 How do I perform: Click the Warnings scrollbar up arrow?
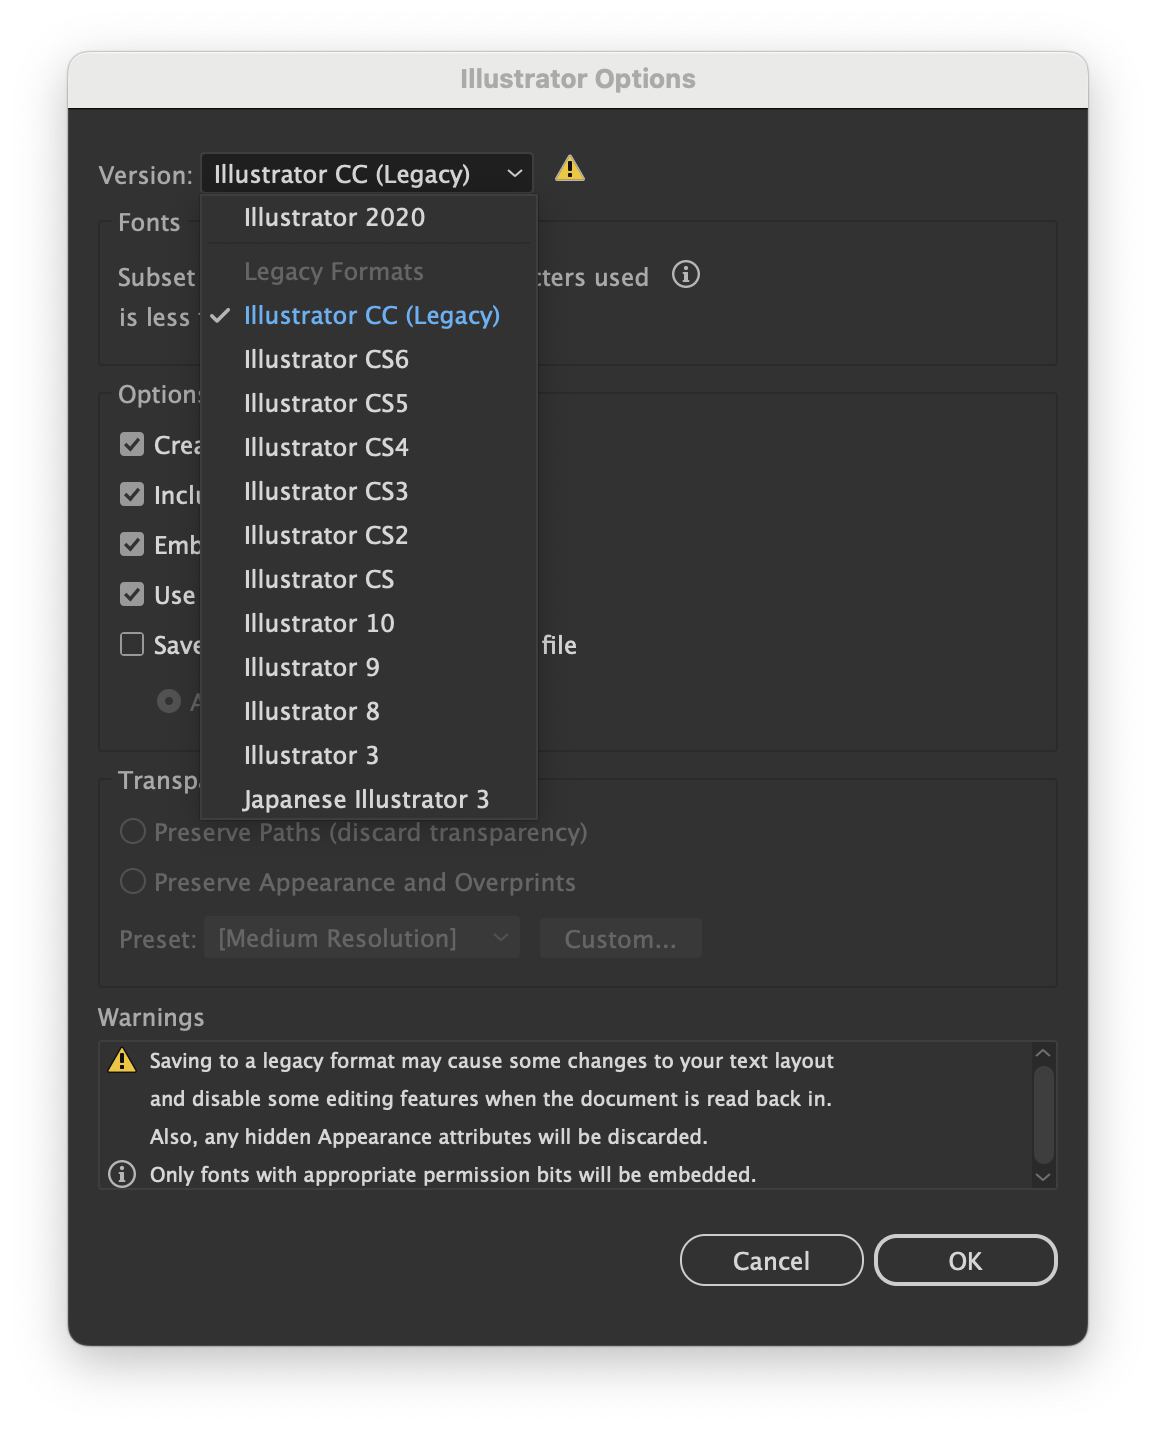click(1043, 1053)
